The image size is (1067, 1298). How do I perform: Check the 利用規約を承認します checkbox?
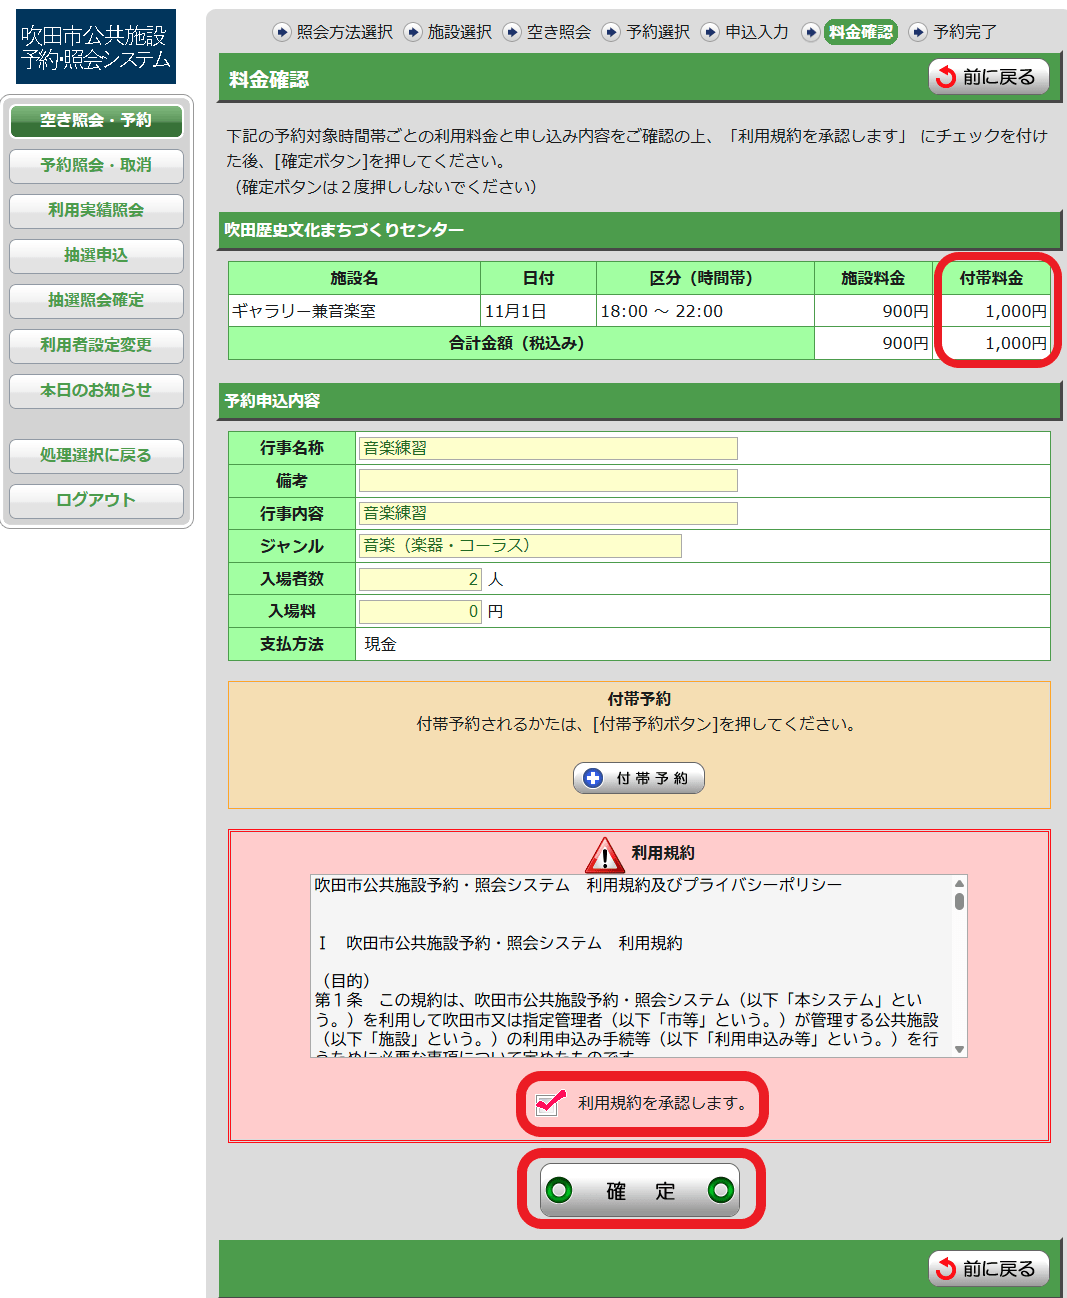point(548,1104)
